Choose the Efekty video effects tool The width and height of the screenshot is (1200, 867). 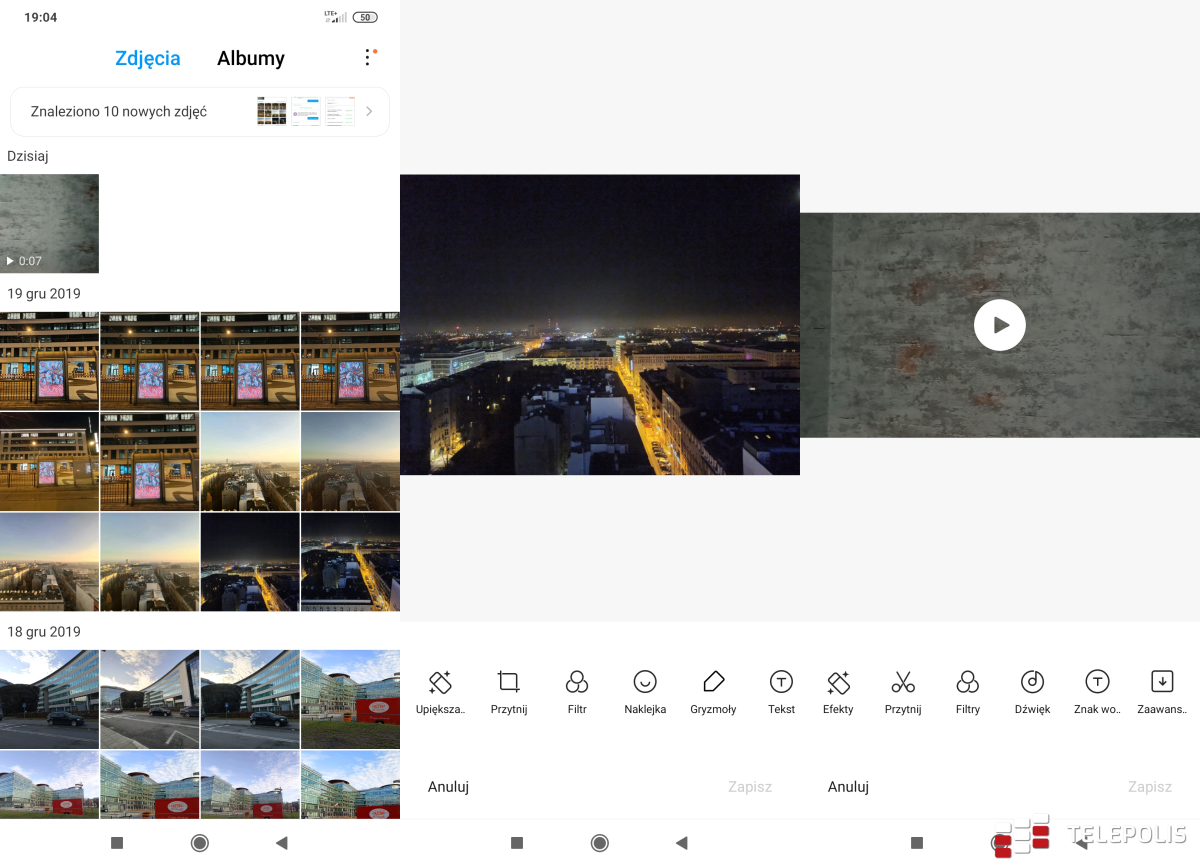[x=838, y=692]
